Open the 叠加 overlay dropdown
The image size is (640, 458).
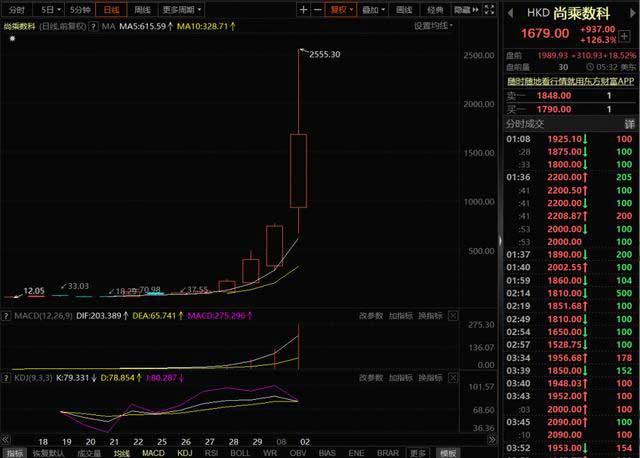click(x=373, y=10)
